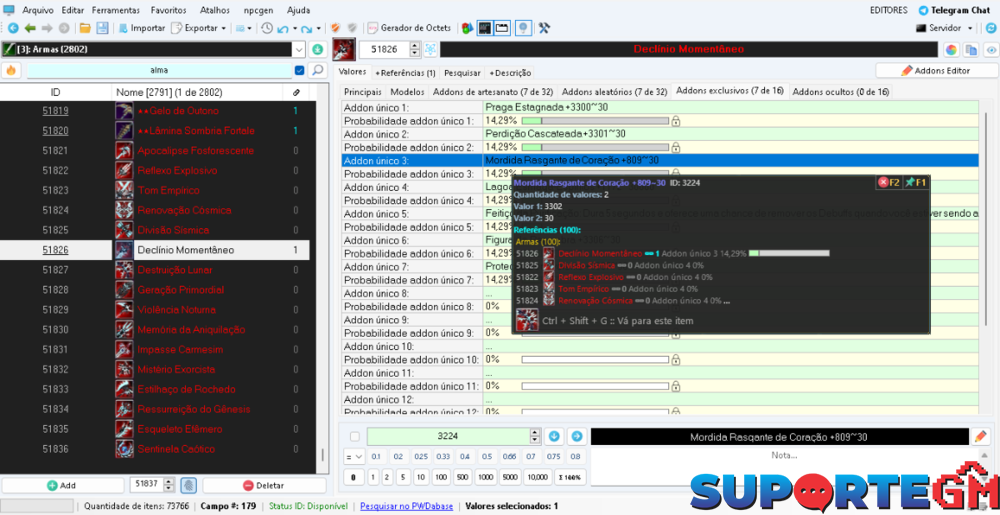Viewport: 1000px width, 515px height.
Task: Toggle the blue checkbox beside search field
Action: point(299,70)
